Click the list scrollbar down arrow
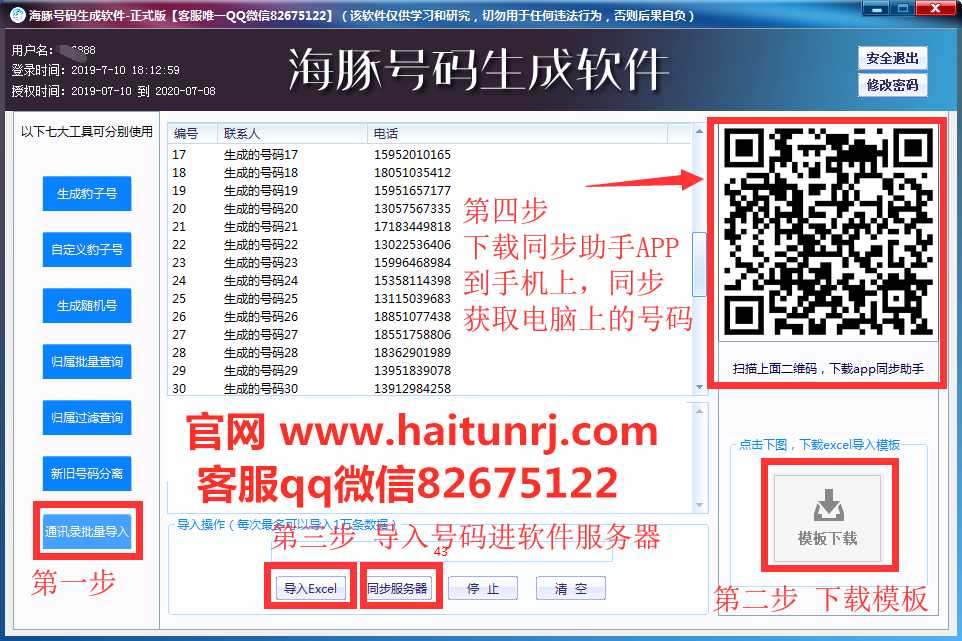 pyautogui.click(x=699, y=387)
